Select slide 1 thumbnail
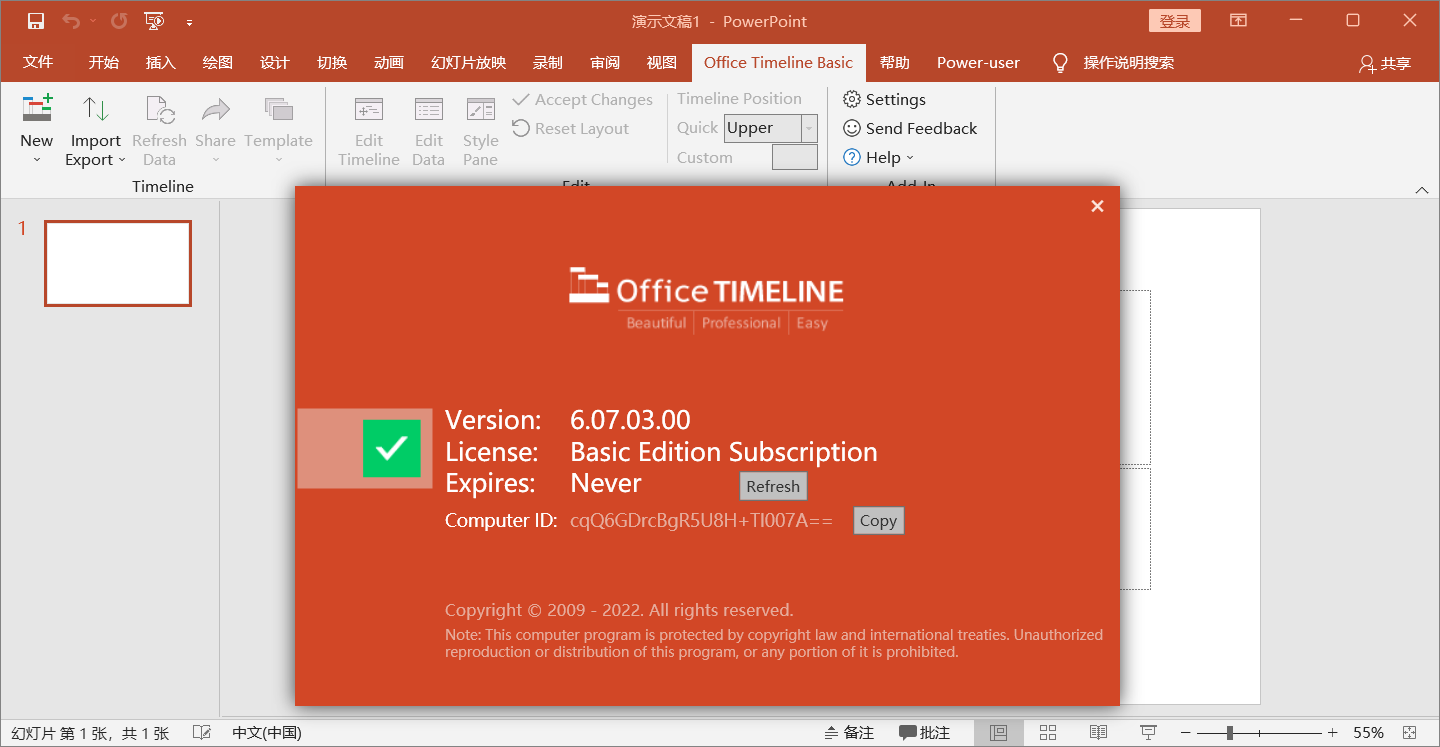 coord(118,263)
